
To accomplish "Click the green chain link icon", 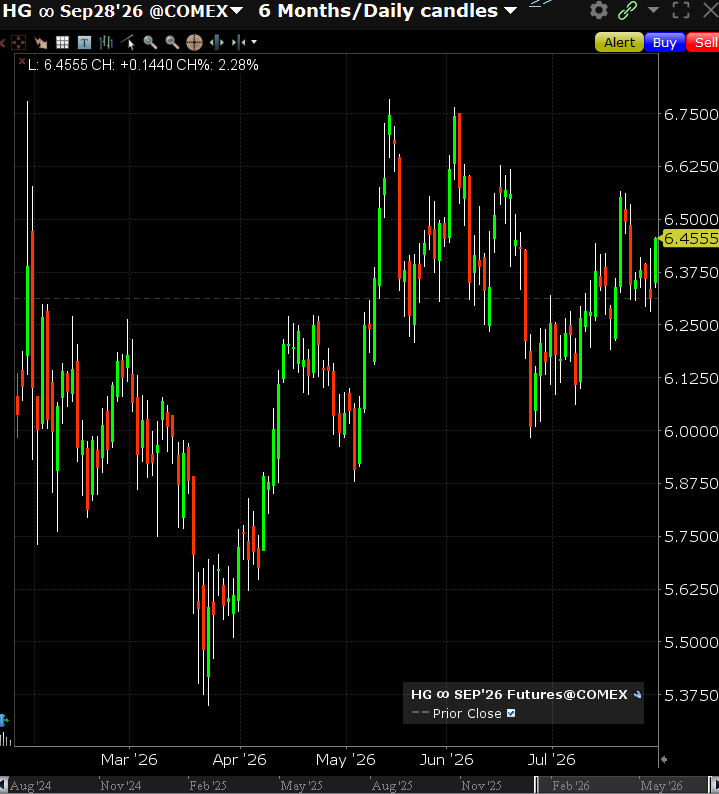I will [627, 10].
